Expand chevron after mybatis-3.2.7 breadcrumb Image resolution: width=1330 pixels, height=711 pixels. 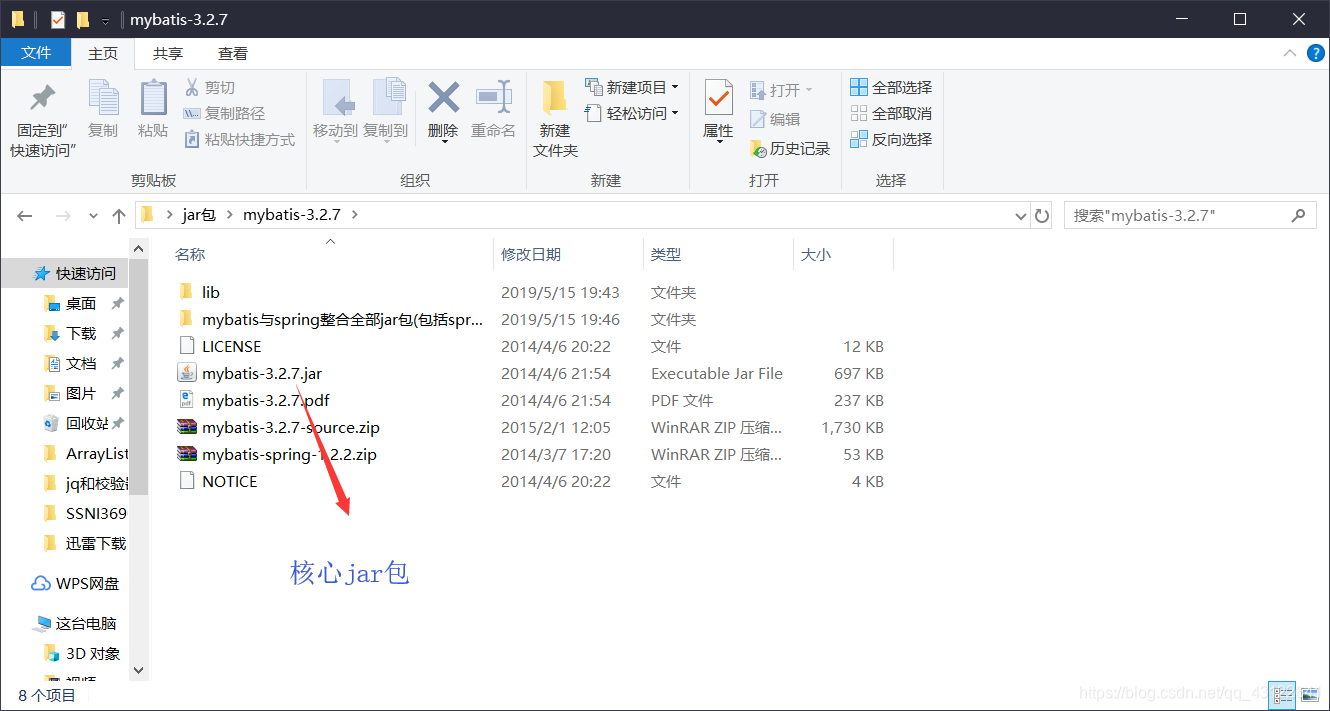[354, 215]
